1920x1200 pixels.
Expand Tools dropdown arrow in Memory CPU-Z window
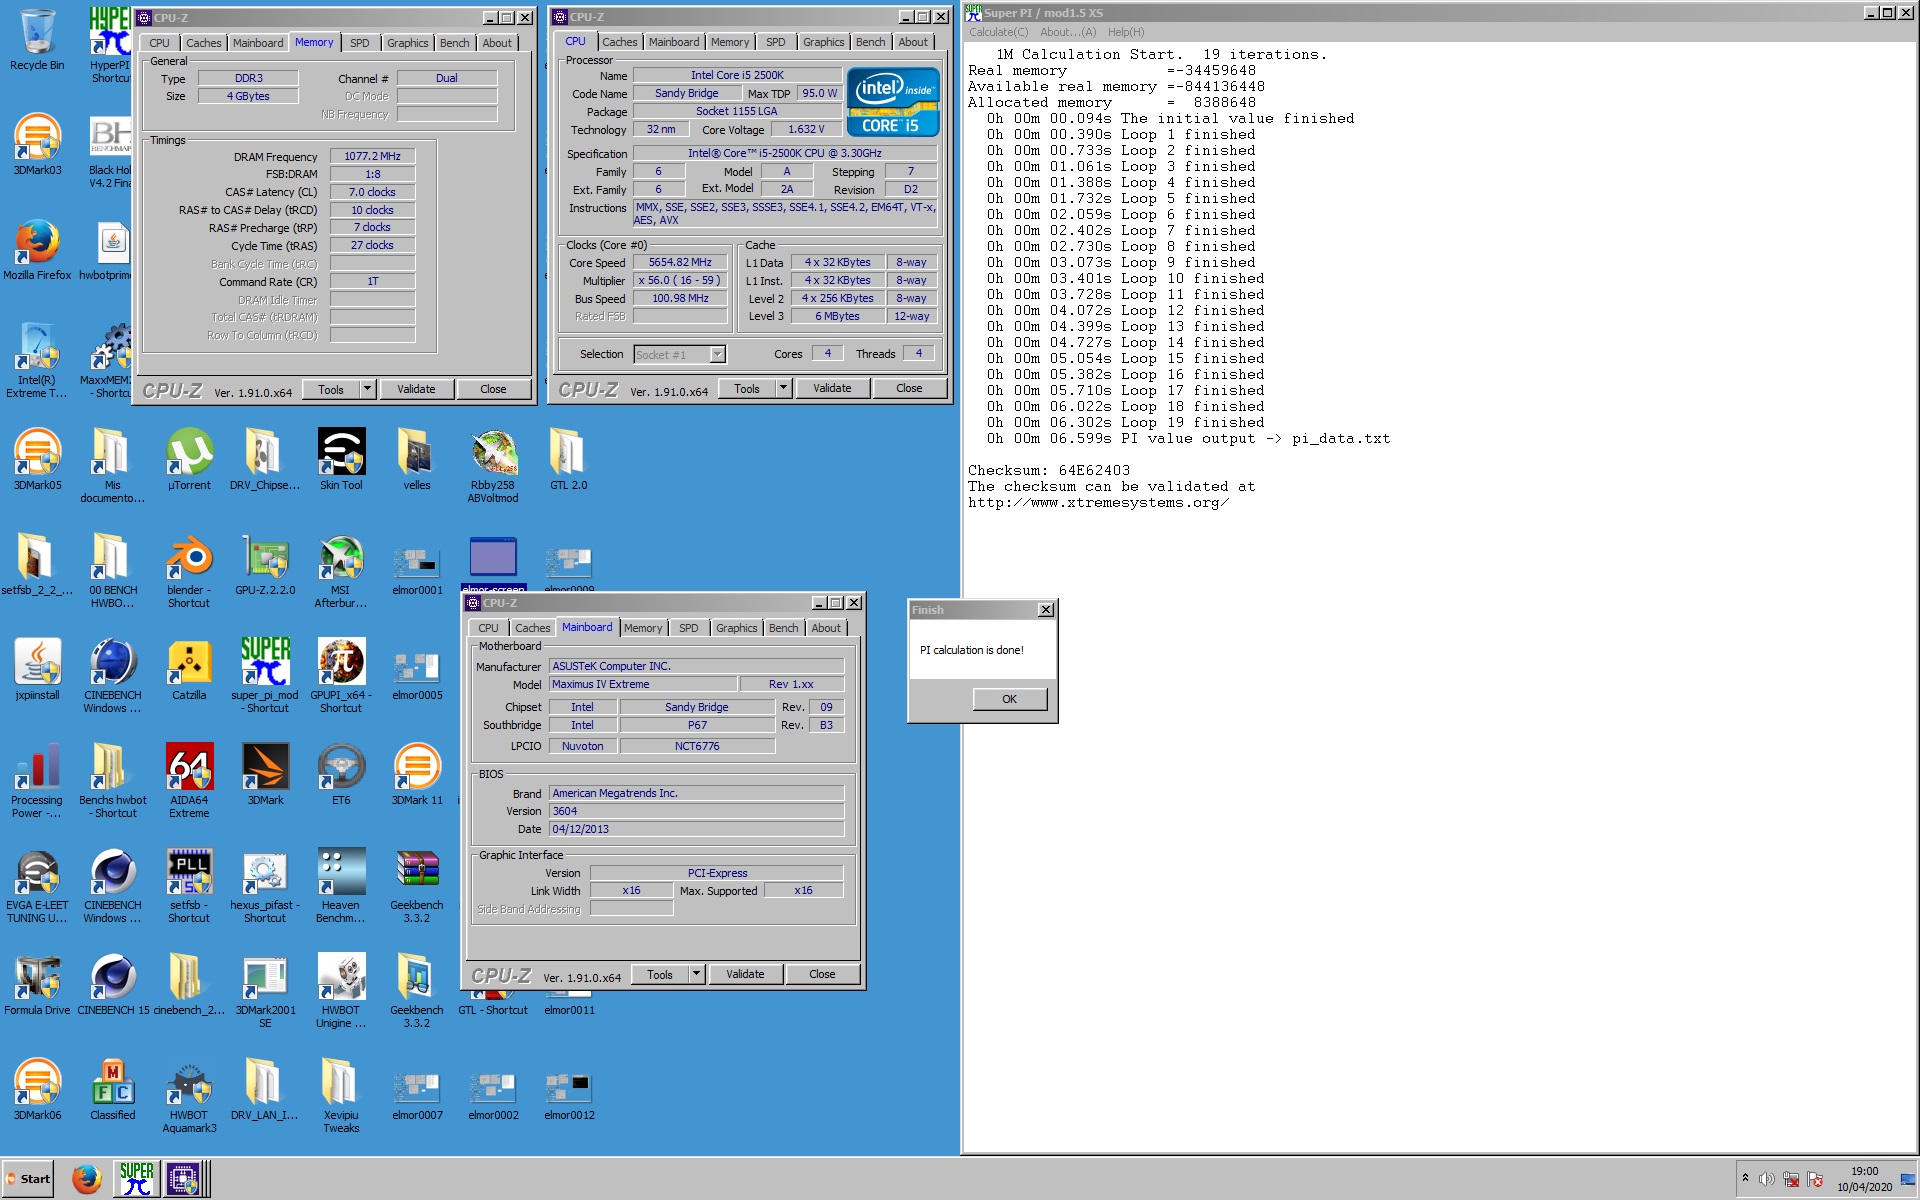pos(367,389)
